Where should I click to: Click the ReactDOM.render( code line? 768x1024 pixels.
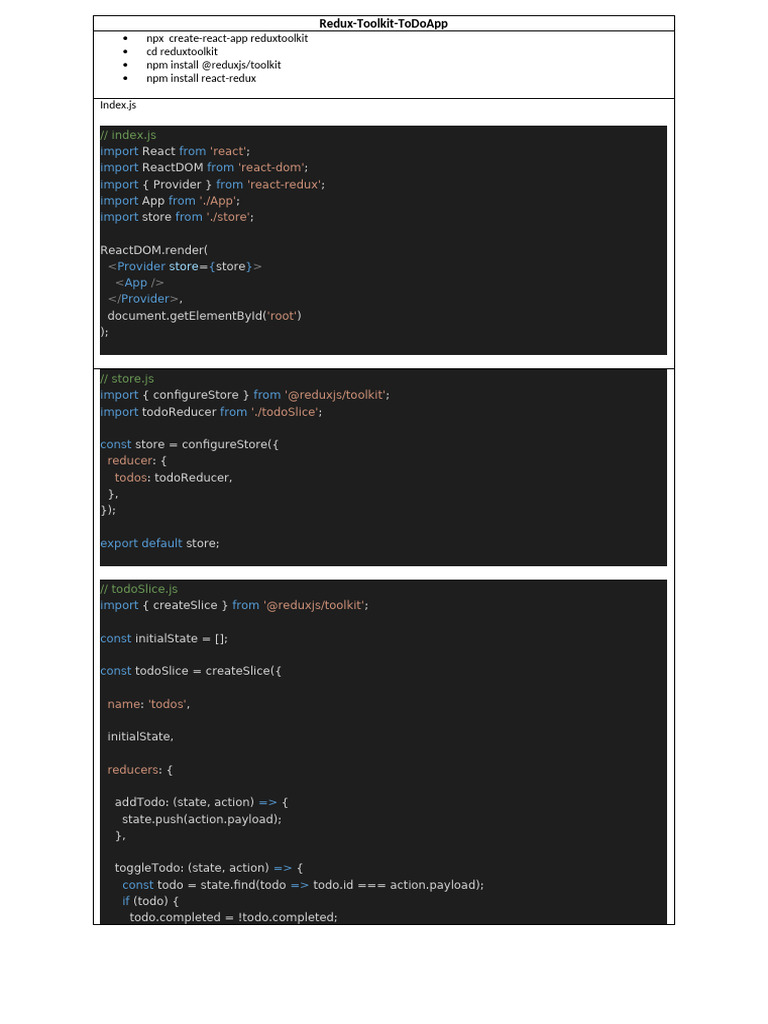(154, 250)
